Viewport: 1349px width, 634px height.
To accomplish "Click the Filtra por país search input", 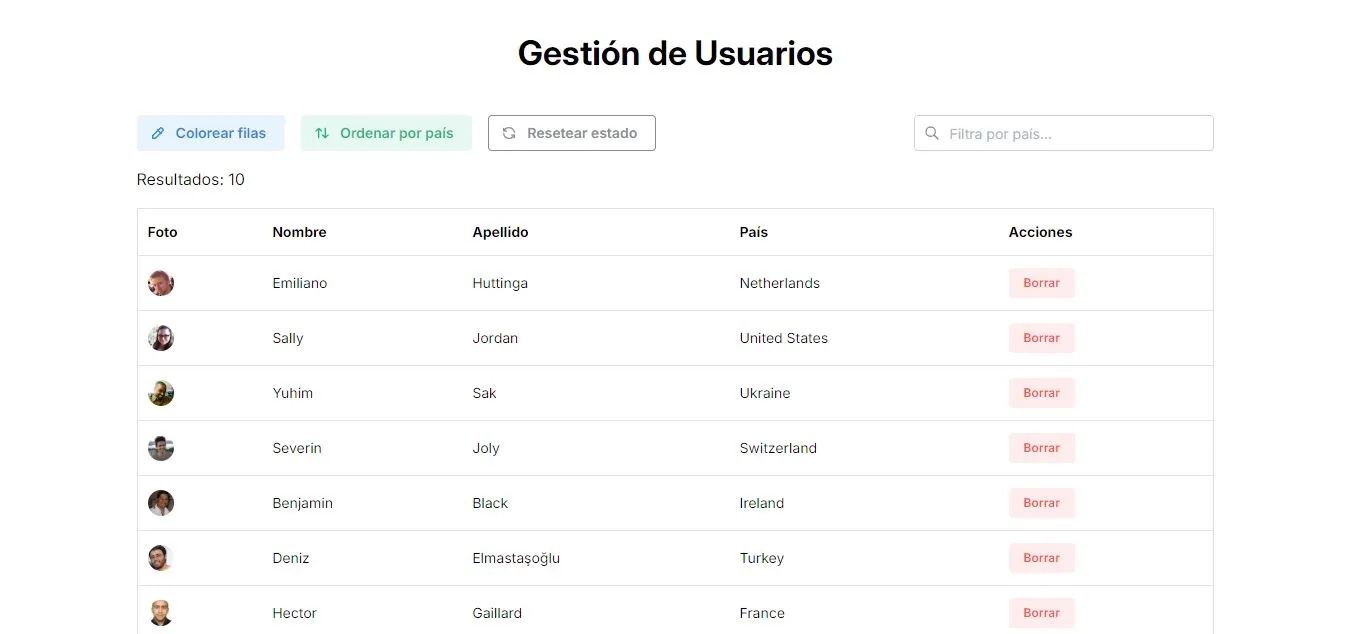I will [x=1063, y=133].
